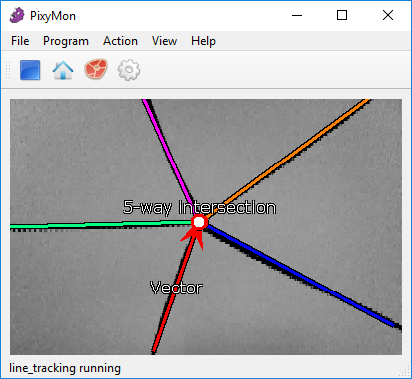The height and width of the screenshot is (379, 412).
Task: Open the View menu
Action: [x=164, y=41]
